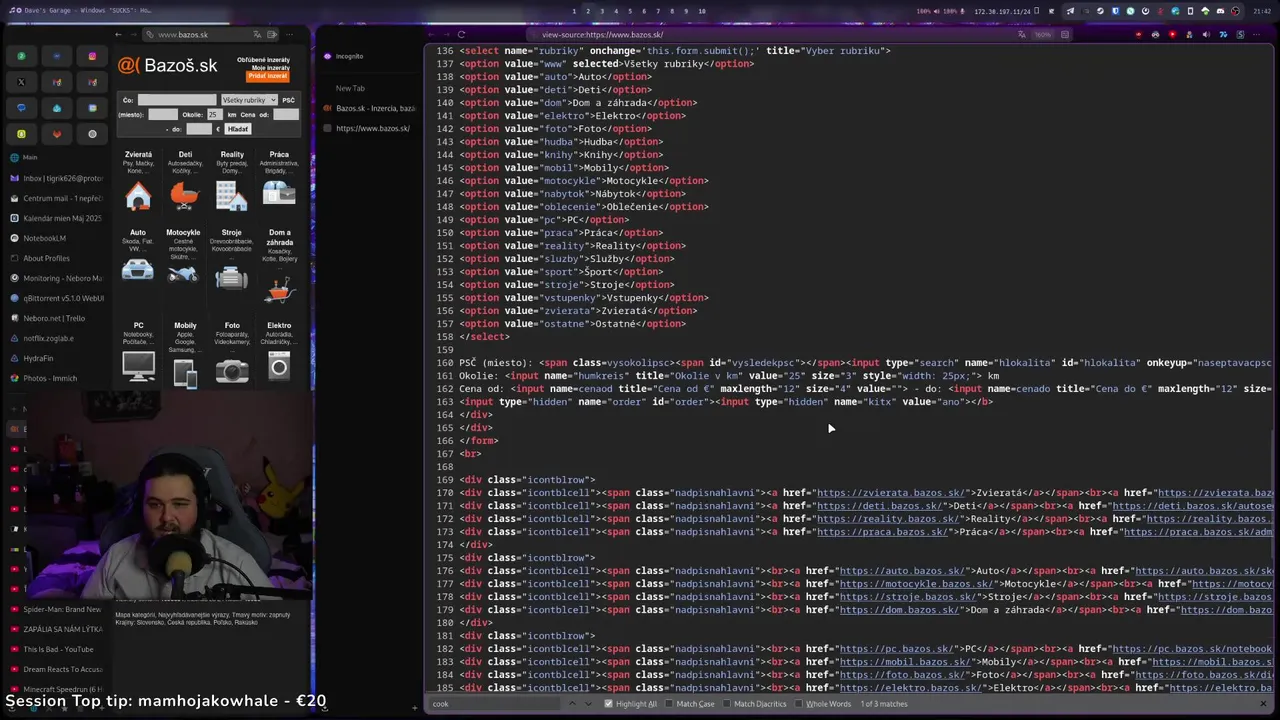Click the Motocykle motorbike category icon
Viewport: 1280px width, 720px height.
(183, 273)
